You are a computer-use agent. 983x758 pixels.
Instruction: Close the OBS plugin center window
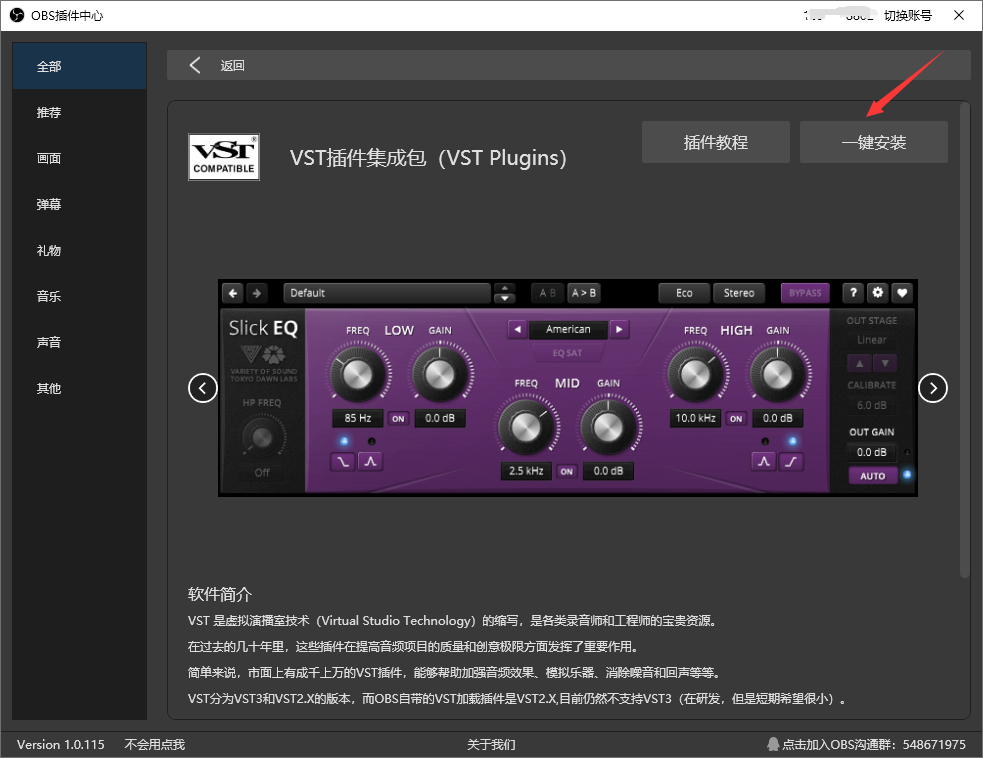tap(959, 15)
